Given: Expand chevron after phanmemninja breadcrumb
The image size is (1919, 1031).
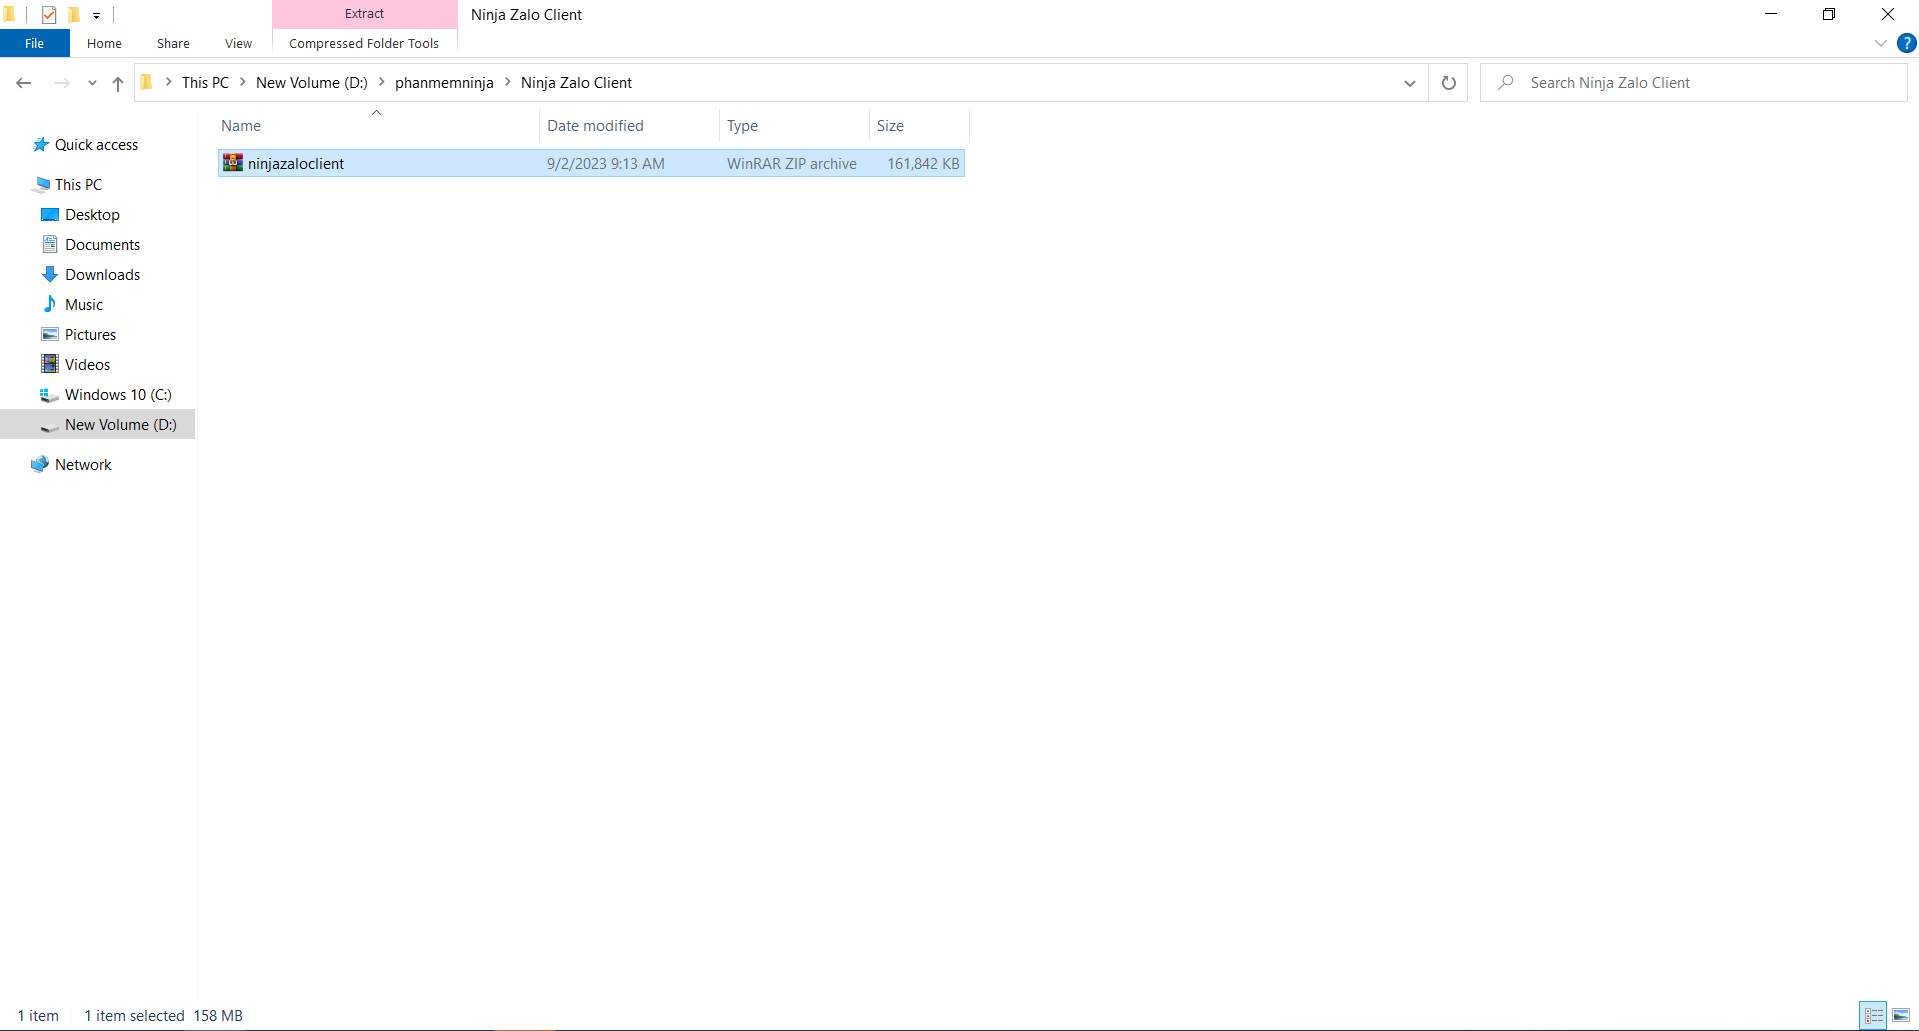Looking at the screenshot, I should (x=507, y=82).
